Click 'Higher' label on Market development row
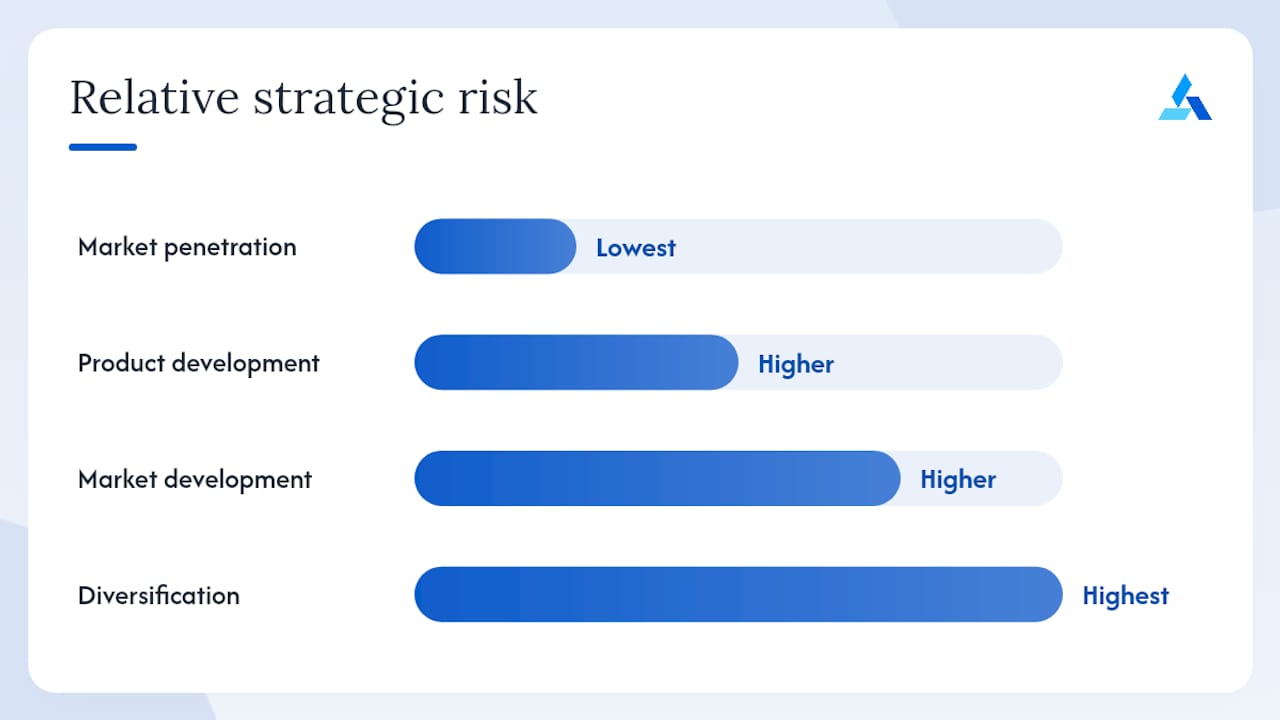Screen dimensions: 1280x720 958,480
